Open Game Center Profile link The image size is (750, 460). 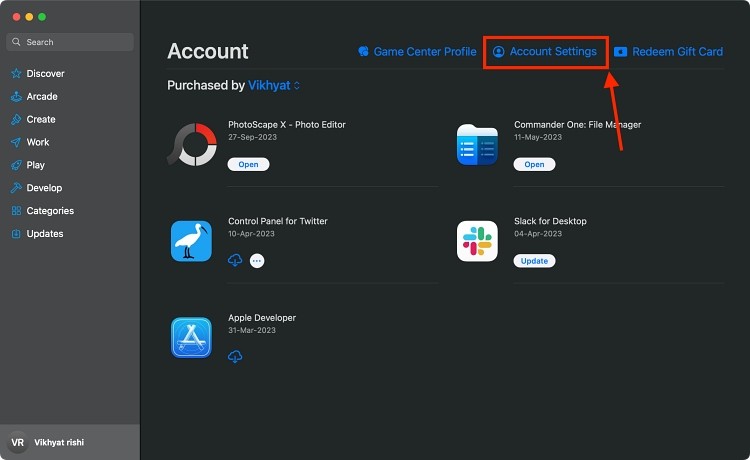pos(425,52)
